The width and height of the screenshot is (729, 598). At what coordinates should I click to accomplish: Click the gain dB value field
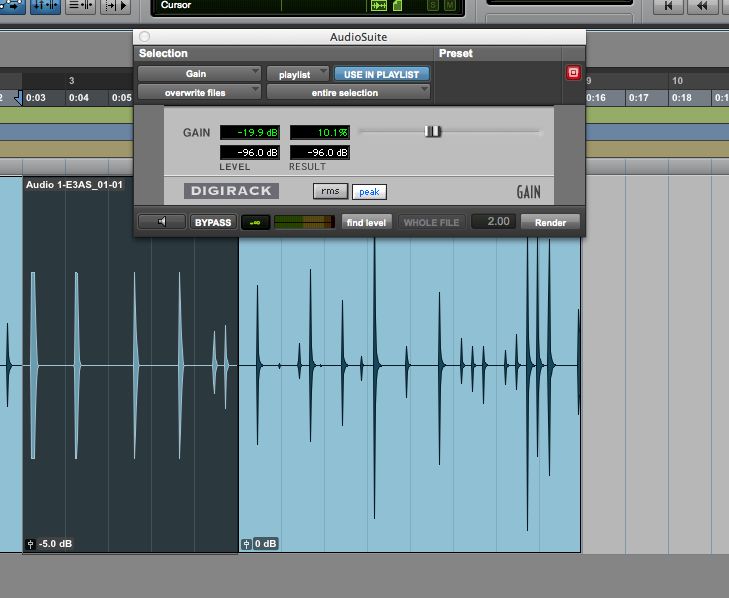[250, 133]
